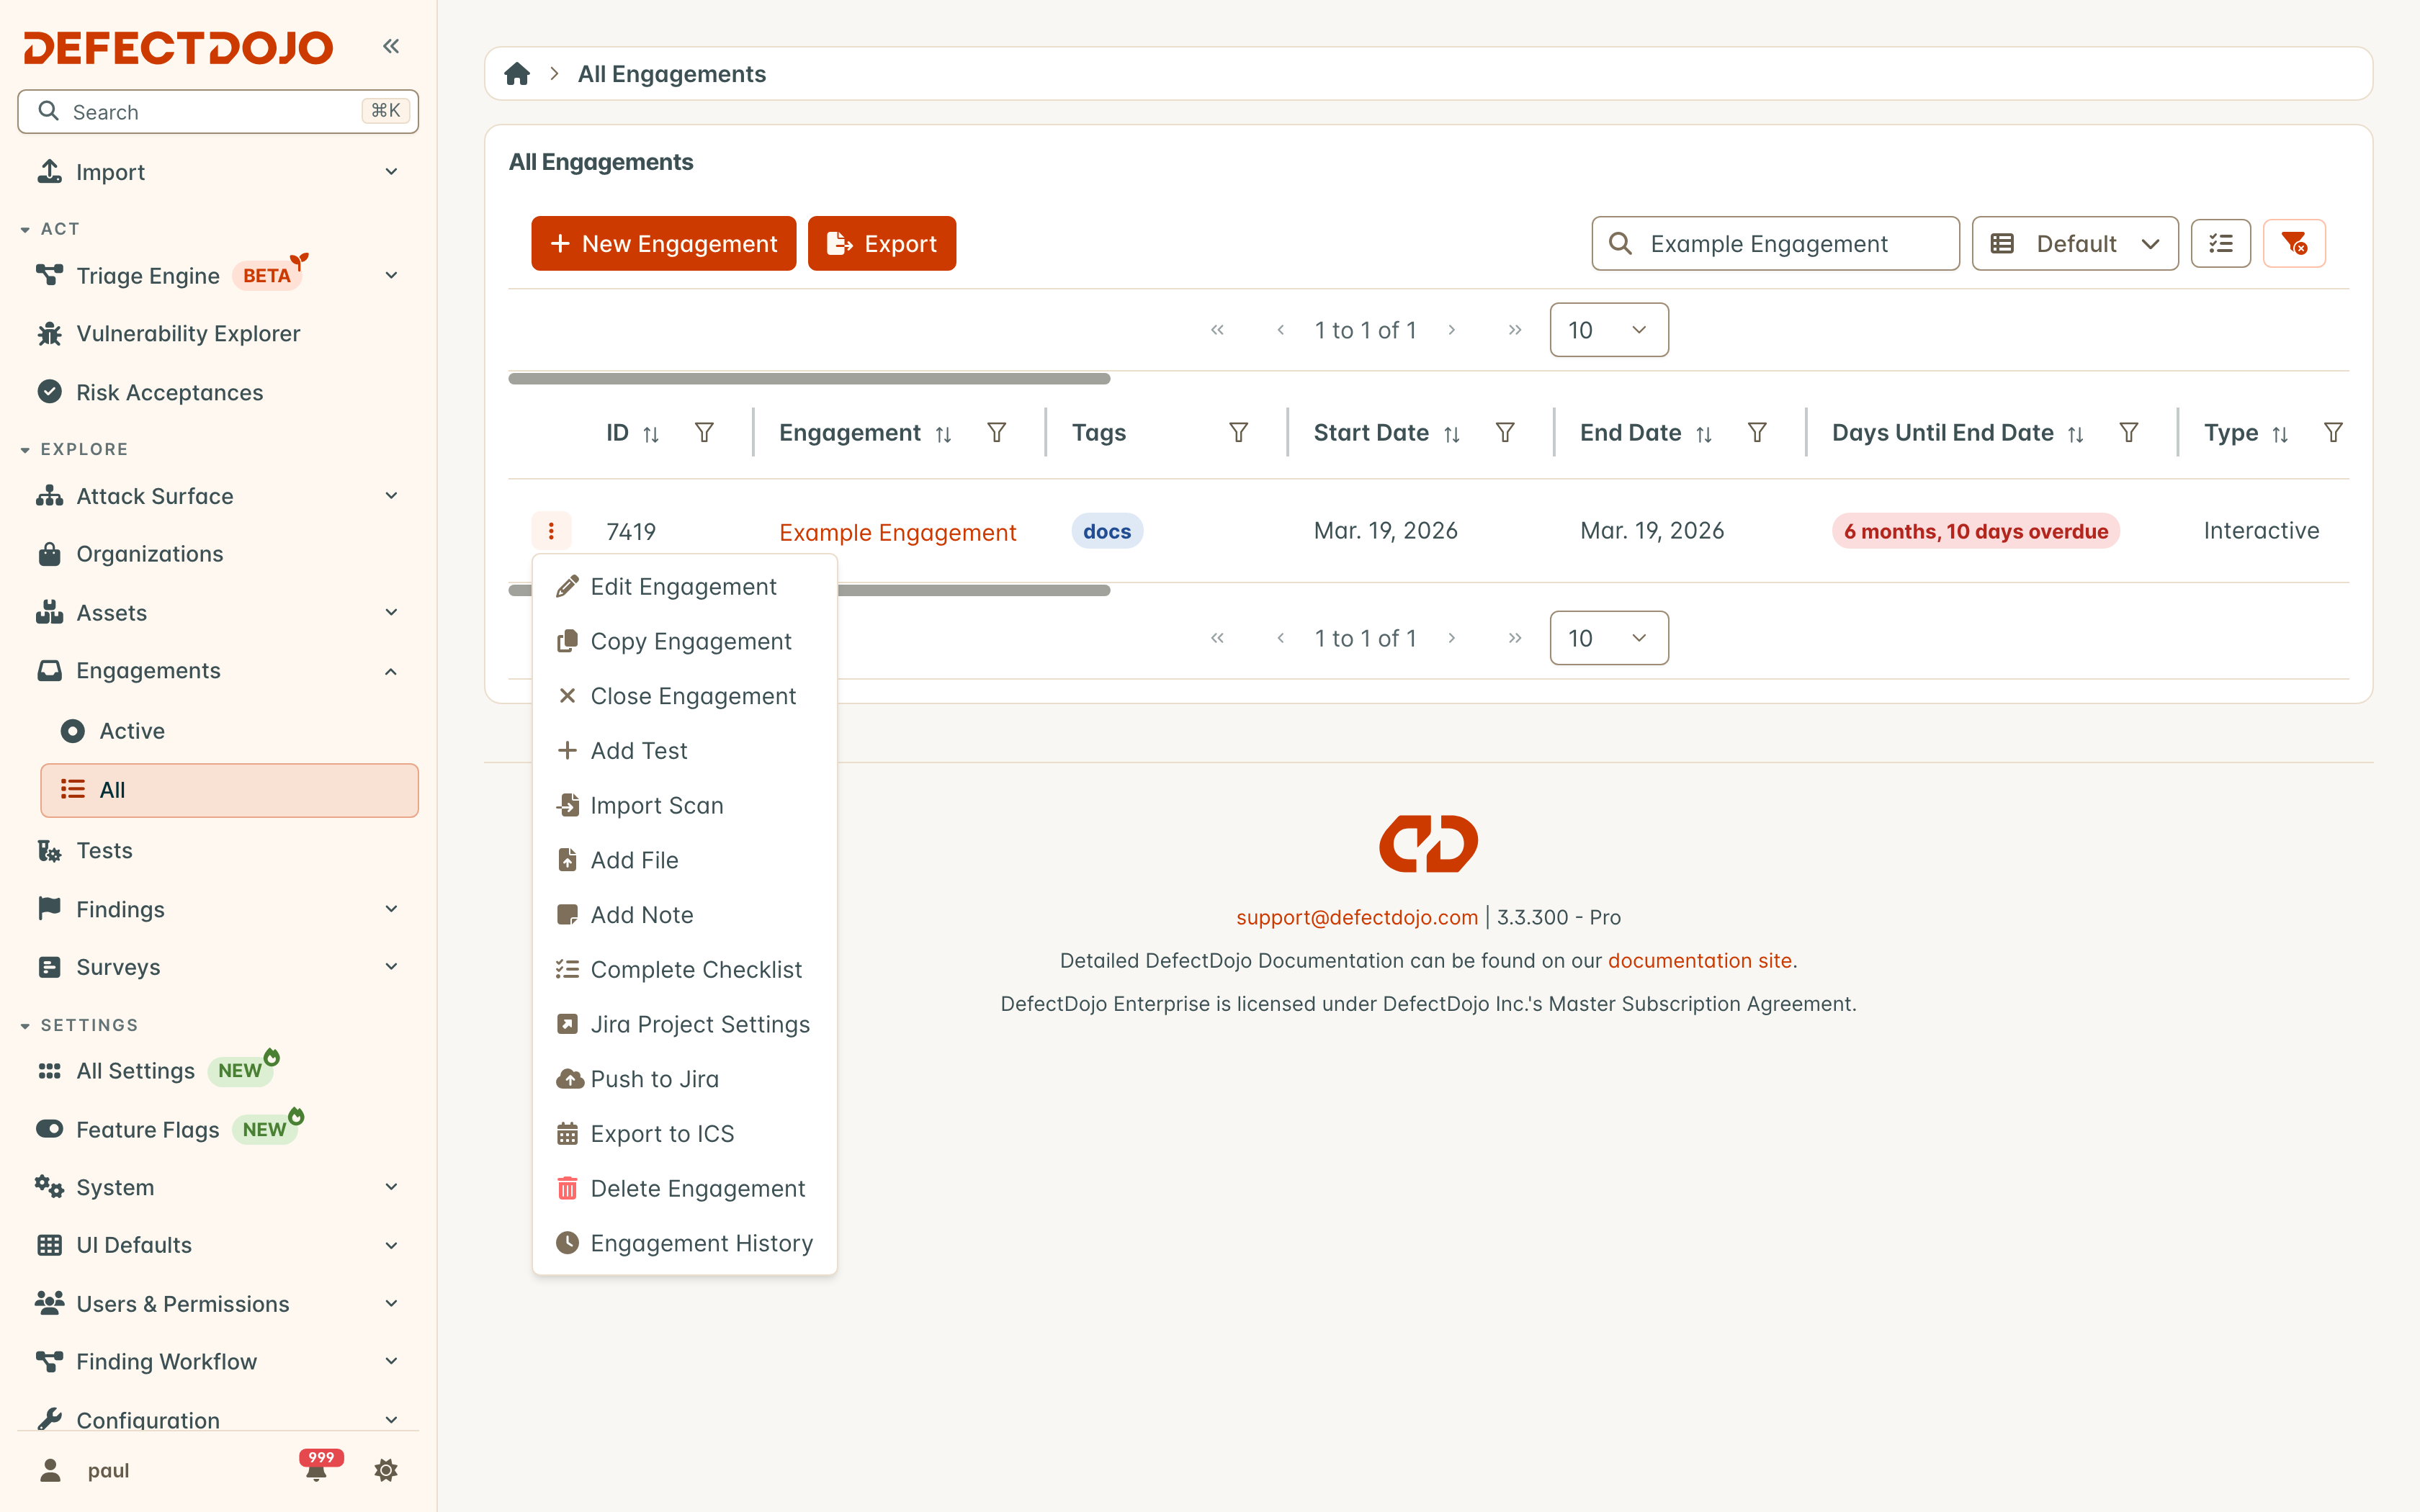This screenshot has width=2420, height=1512.
Task: Open the Example Engagement link
Action: pos(897,532)
